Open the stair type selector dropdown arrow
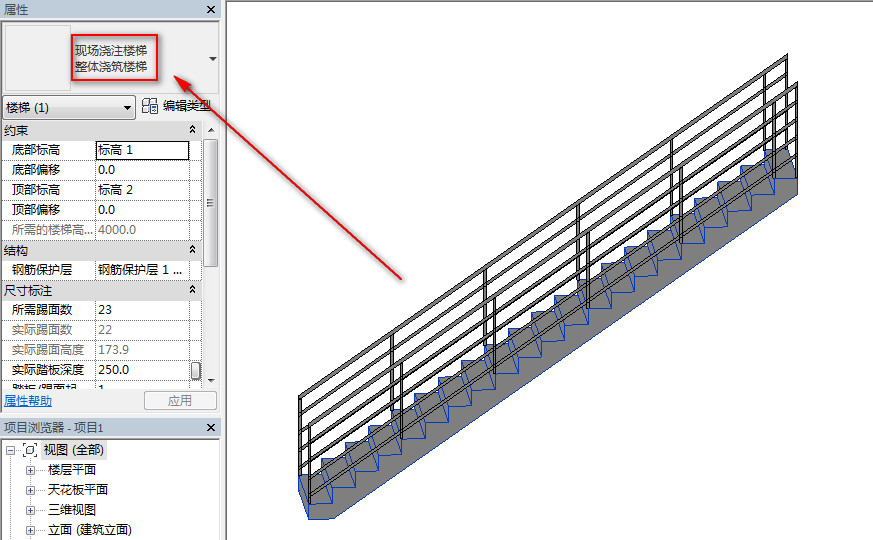This screenshot has width=873, height=540. (x=212, y=59)
